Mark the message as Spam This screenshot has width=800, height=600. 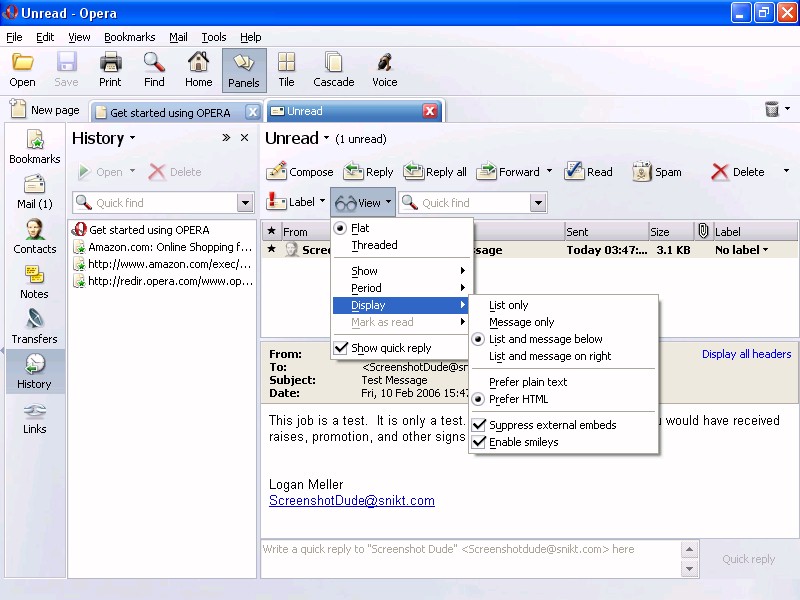pos(657,172)
